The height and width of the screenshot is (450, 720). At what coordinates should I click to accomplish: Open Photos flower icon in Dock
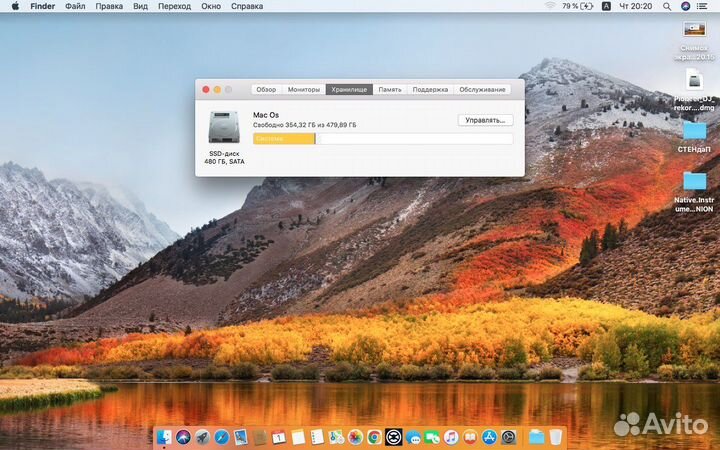tap(355, 437)
